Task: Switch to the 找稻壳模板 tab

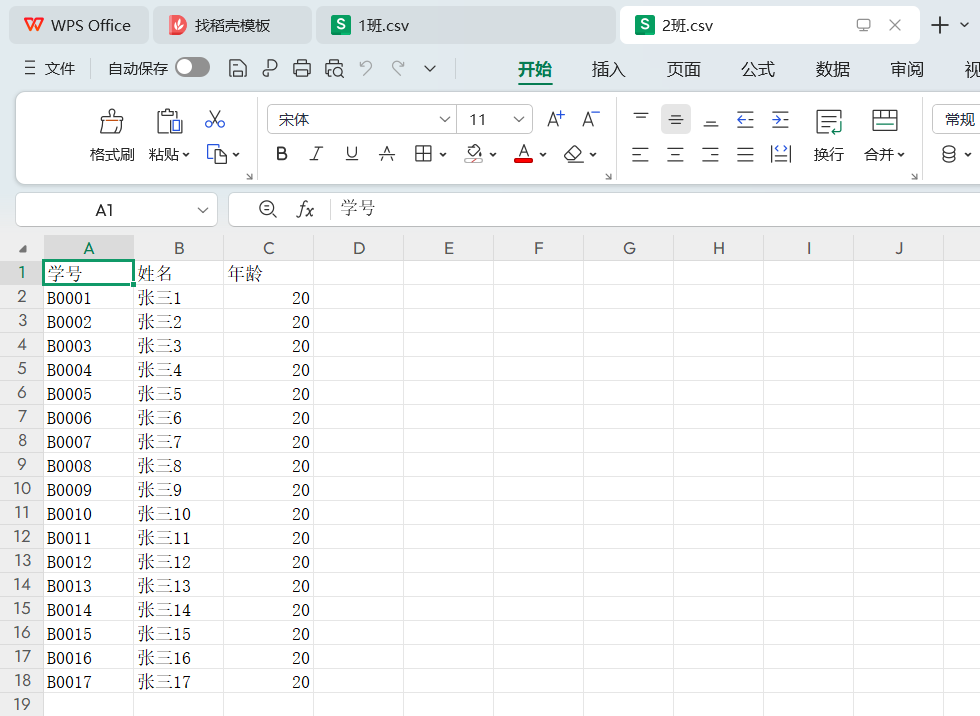Action: (x=232, y=26)
